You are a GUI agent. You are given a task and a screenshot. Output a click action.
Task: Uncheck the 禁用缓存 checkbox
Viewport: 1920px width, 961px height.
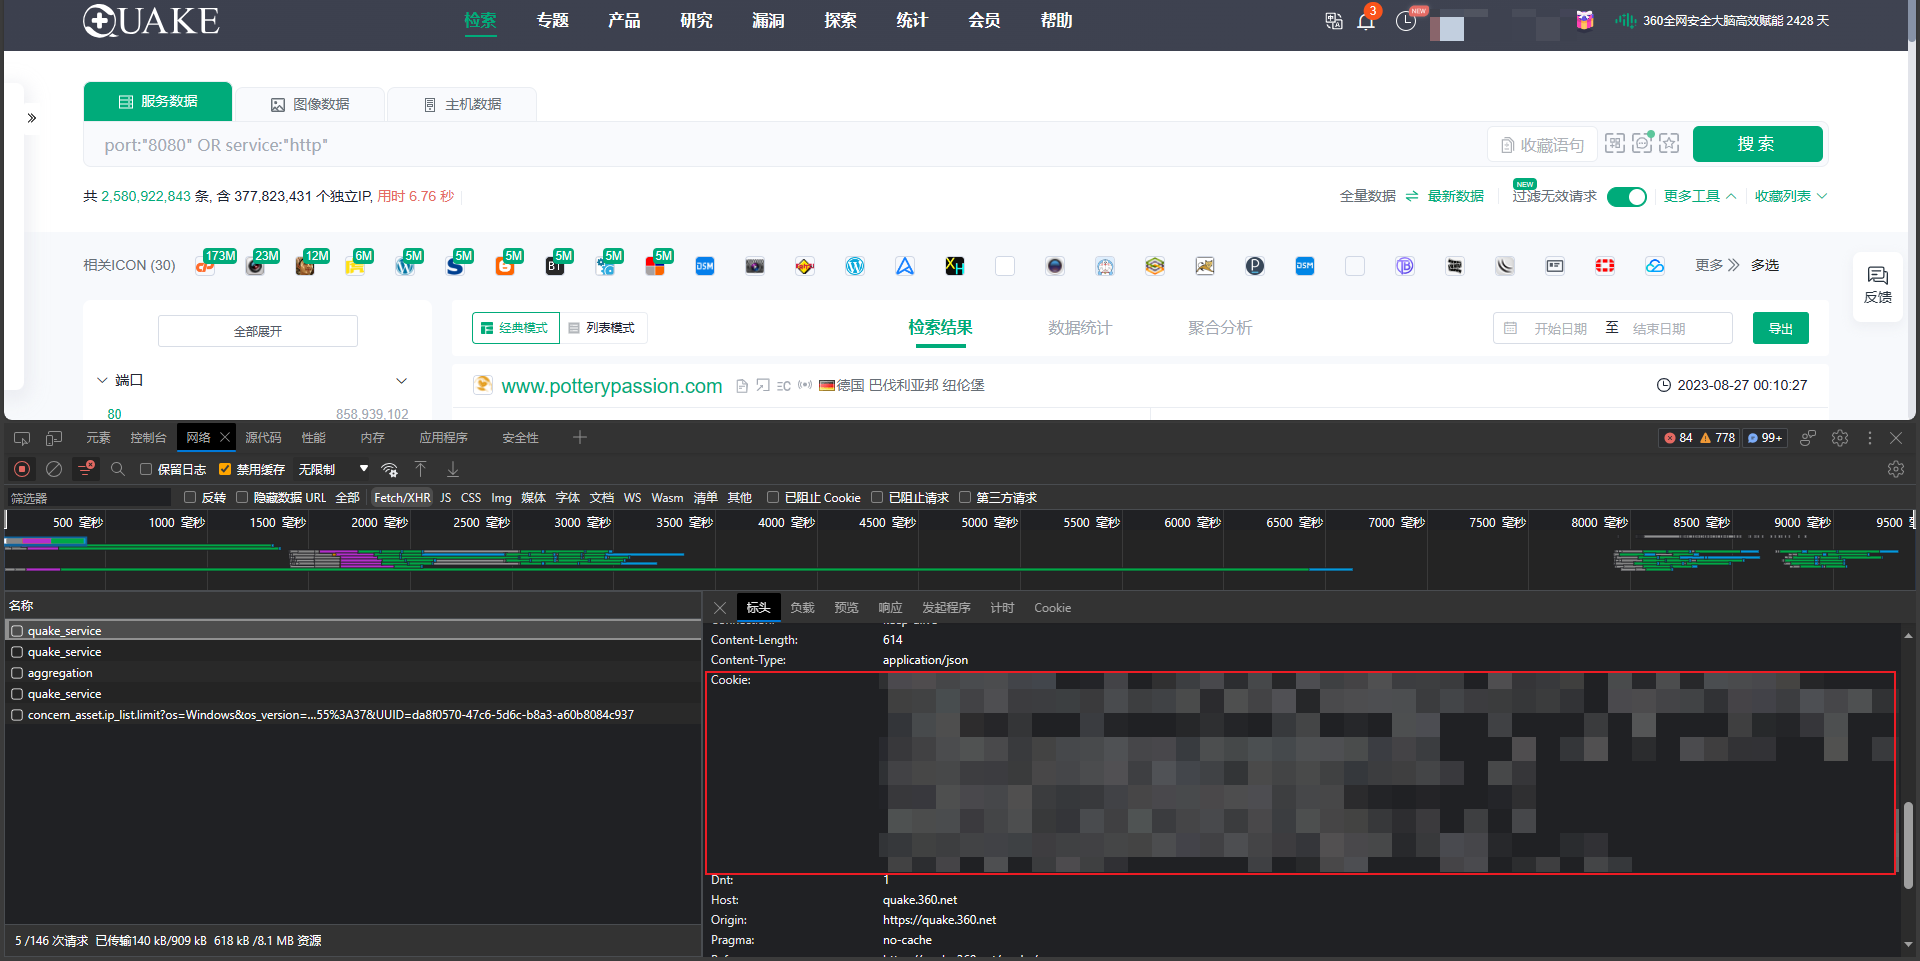pos(225,469)
